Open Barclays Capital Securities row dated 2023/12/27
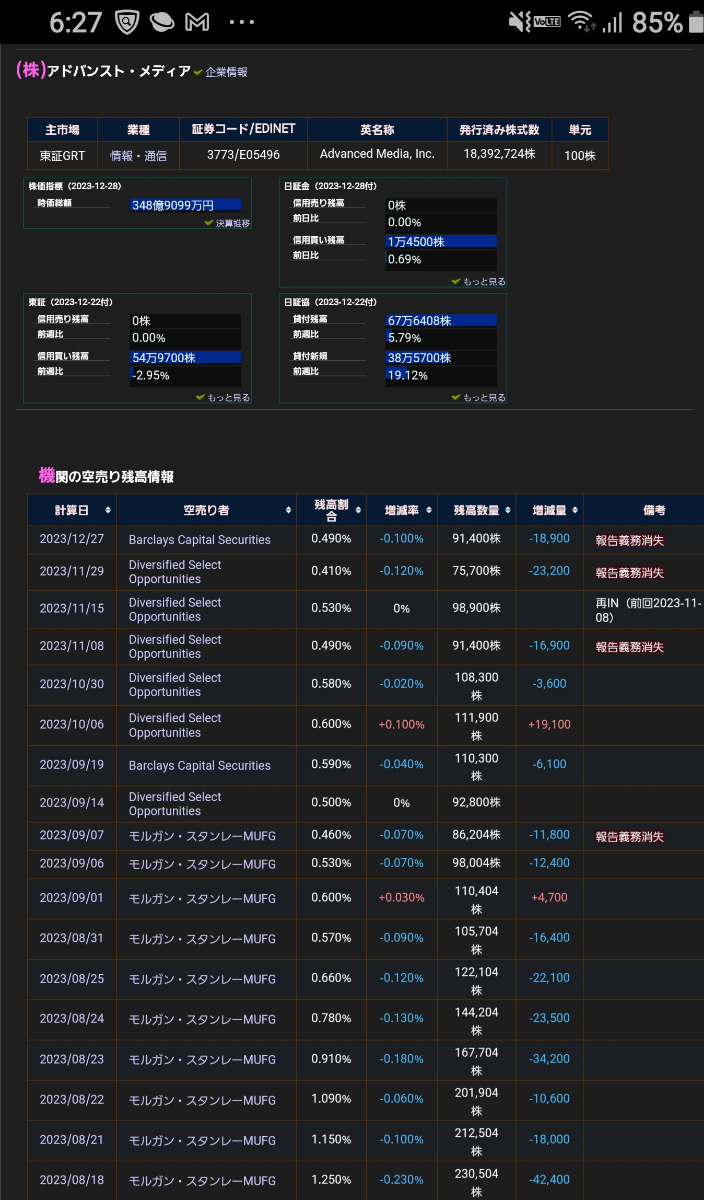The width and height of the screenshot is (704, 1200). 199,539
